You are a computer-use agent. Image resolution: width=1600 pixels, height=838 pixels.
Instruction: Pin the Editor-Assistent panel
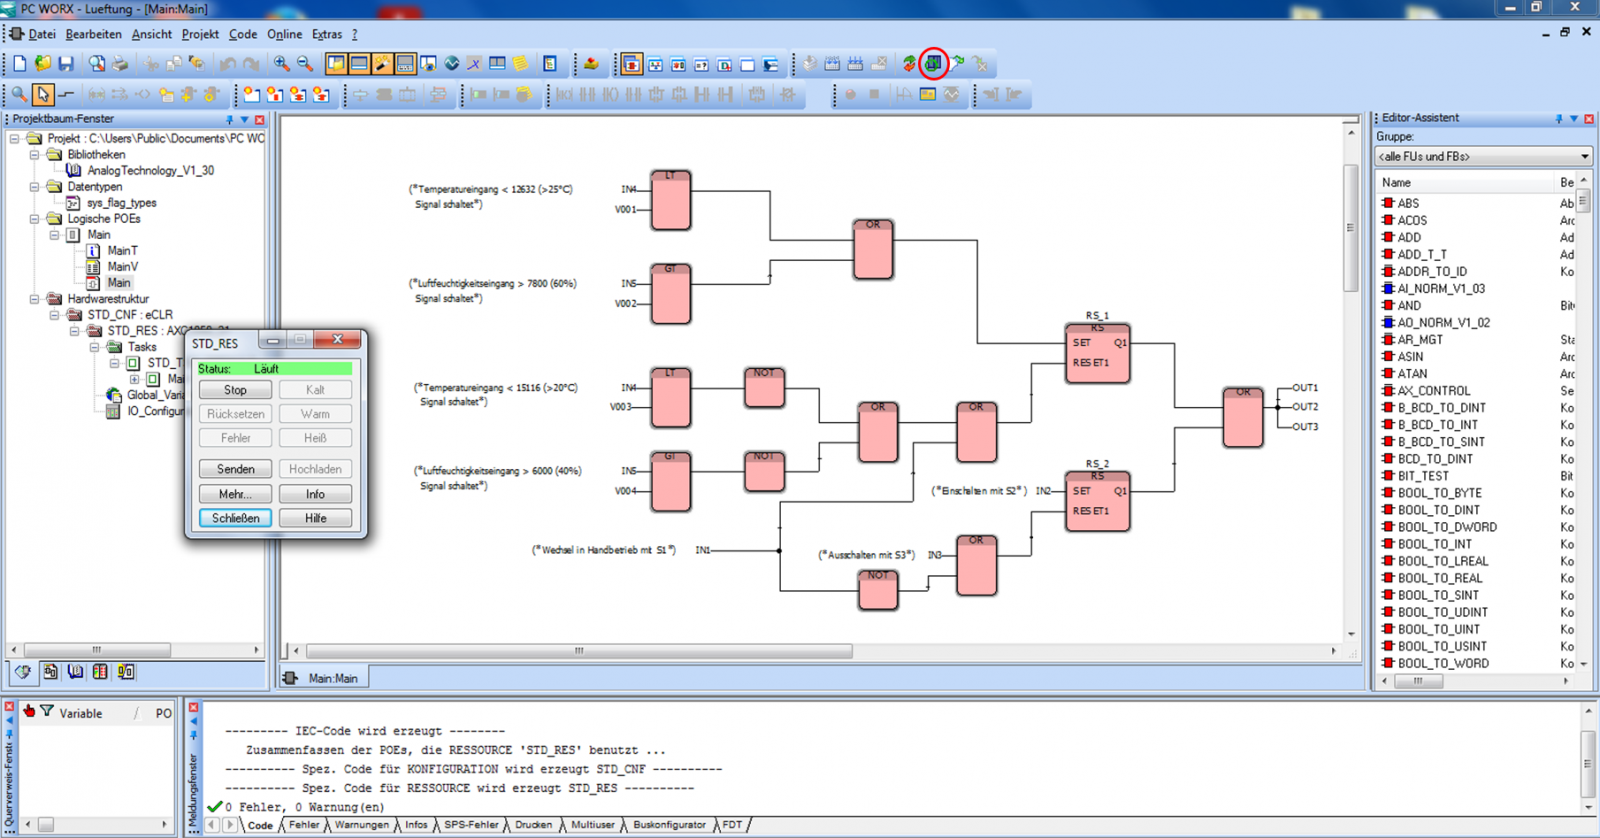(x=1558, y=119)
